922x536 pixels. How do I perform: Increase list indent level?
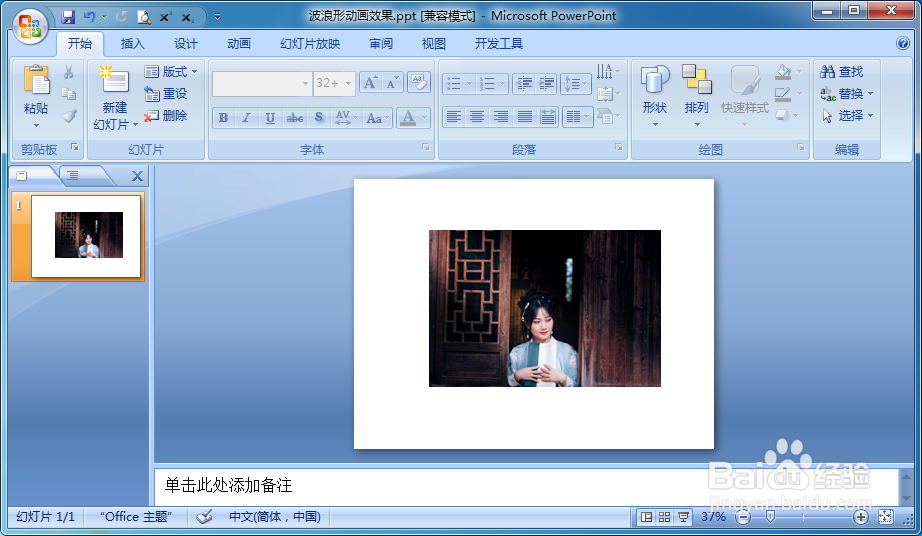546,84
